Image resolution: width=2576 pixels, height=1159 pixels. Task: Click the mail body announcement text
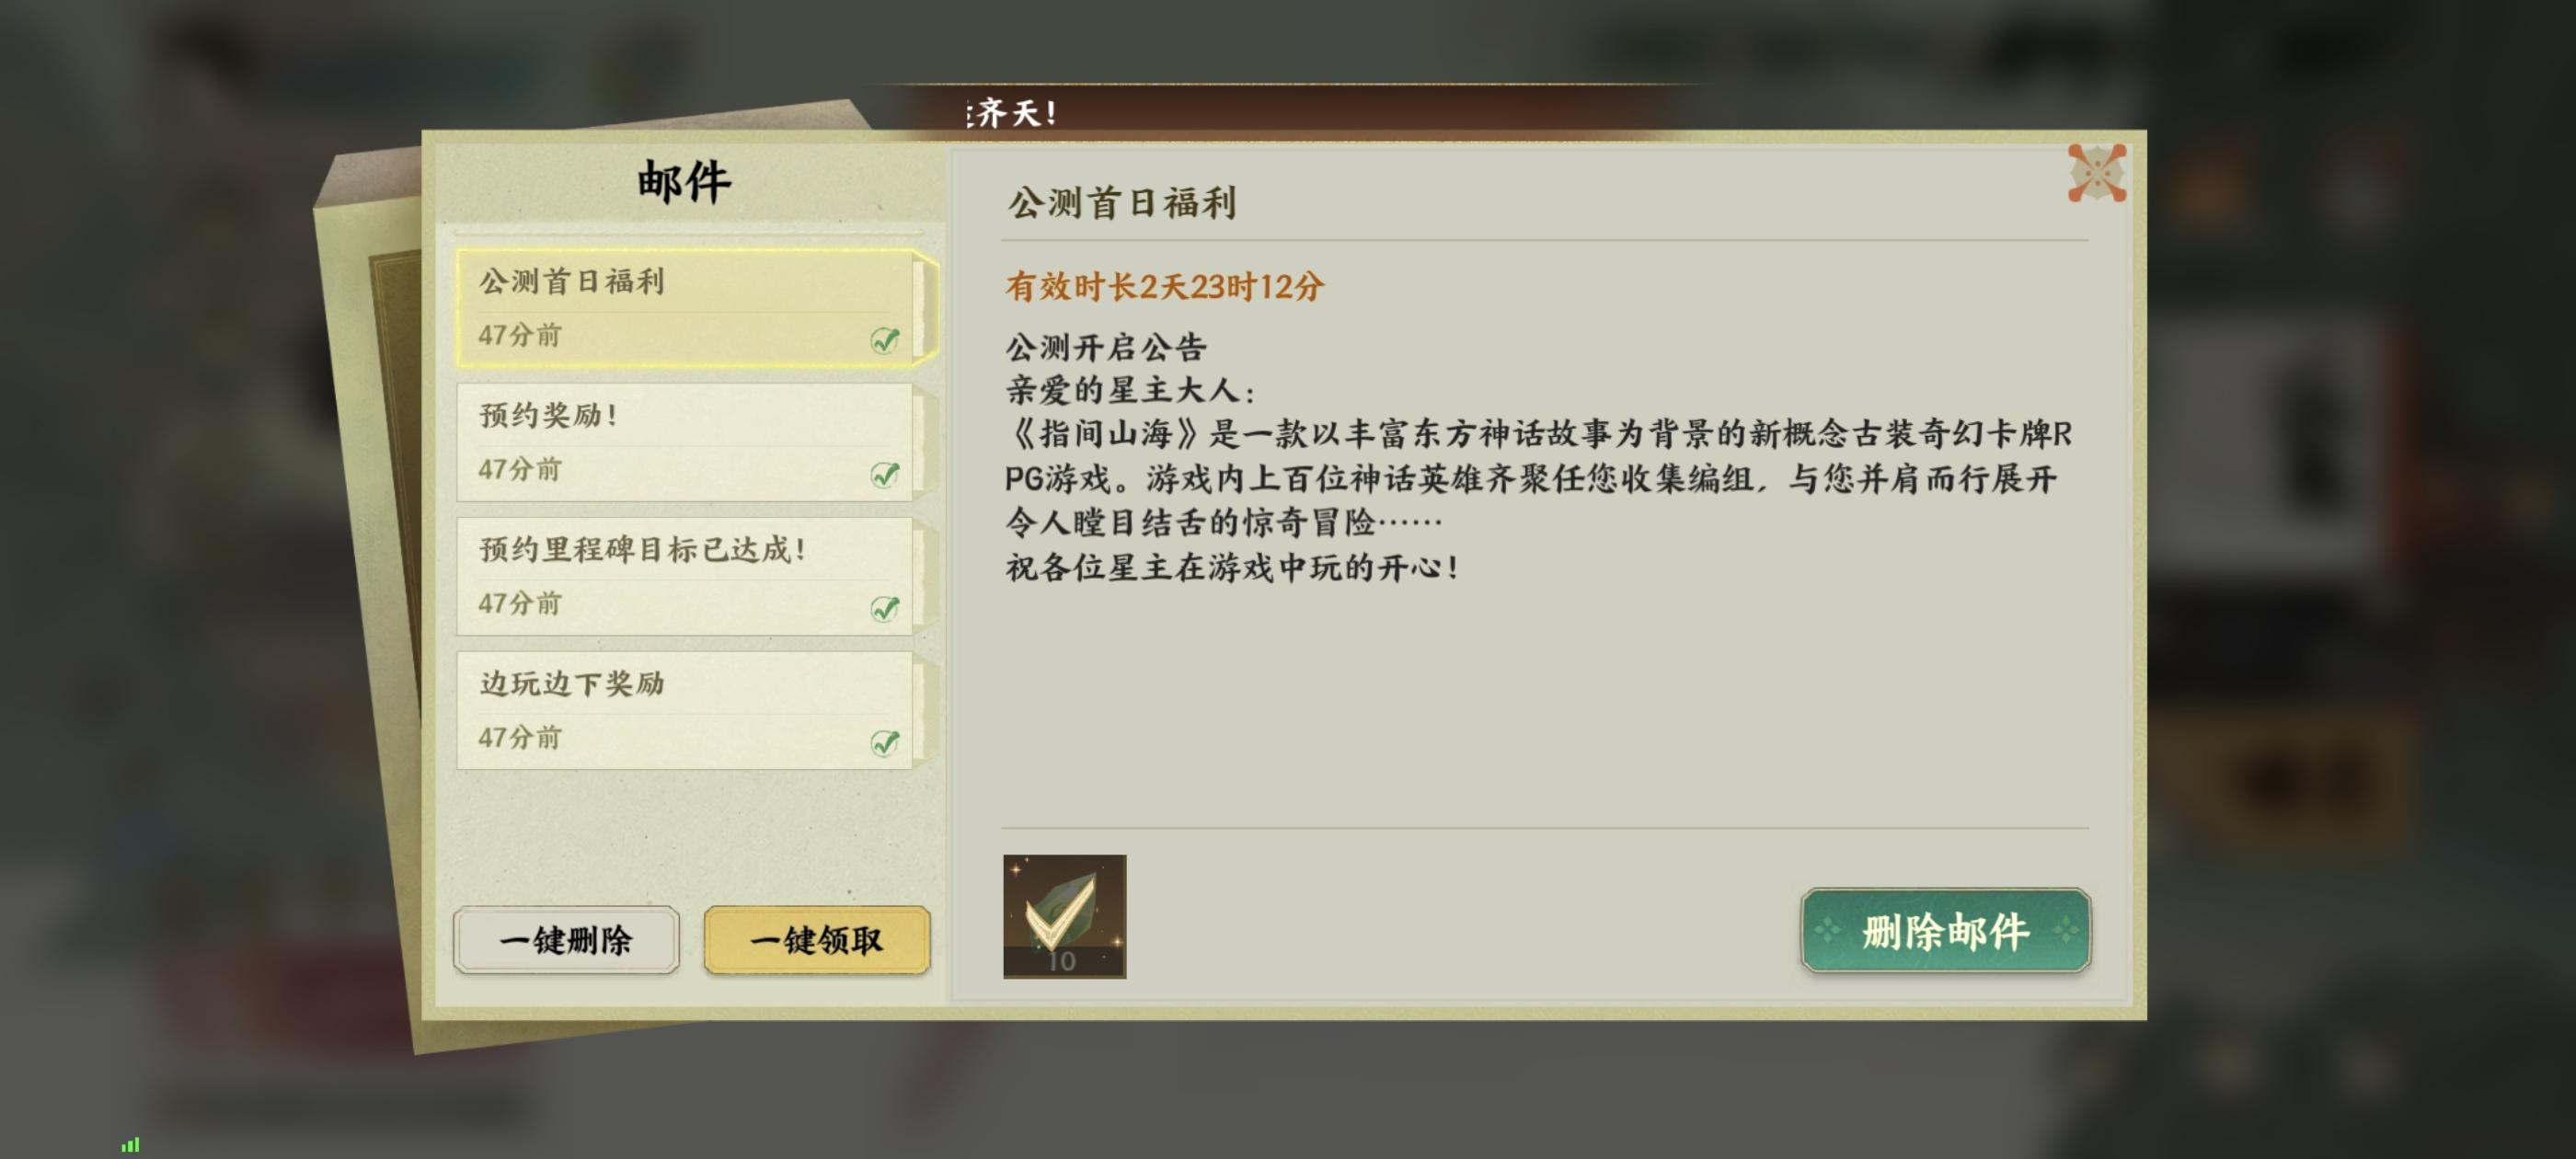[x=1539, y=457]
